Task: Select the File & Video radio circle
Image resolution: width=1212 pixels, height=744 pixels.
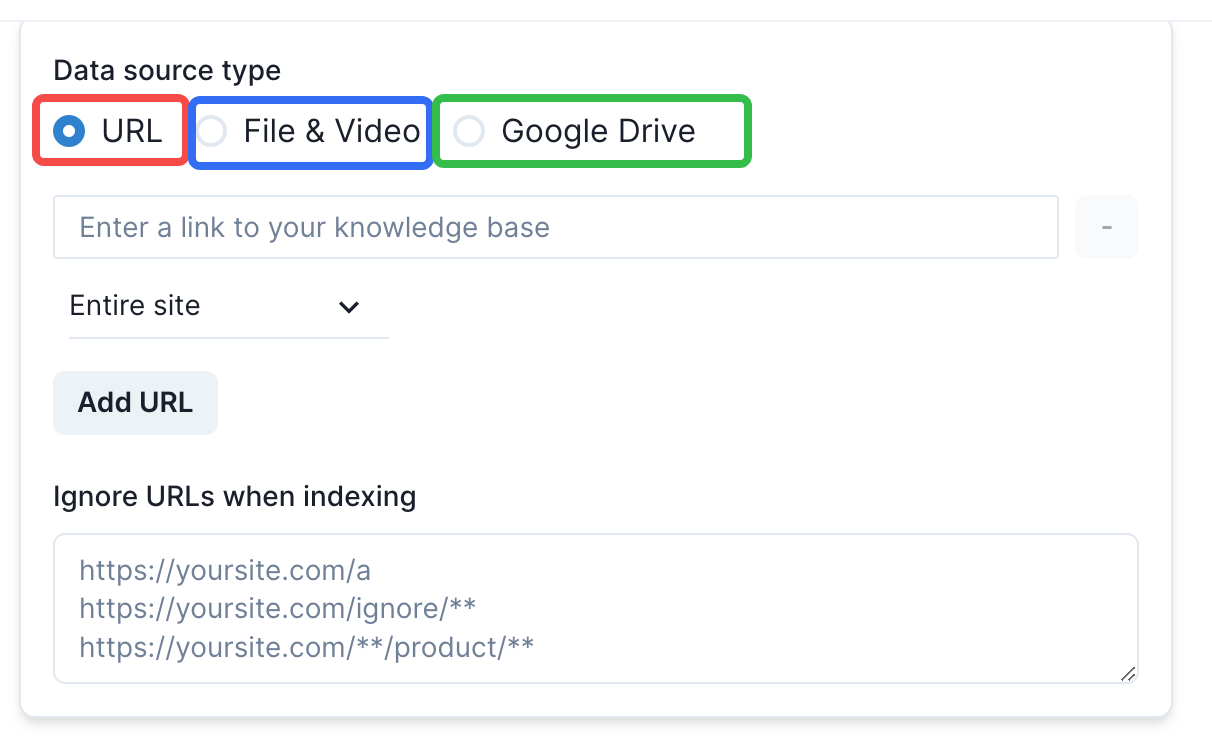Action: pyautogui.click(x=212, y=131)
